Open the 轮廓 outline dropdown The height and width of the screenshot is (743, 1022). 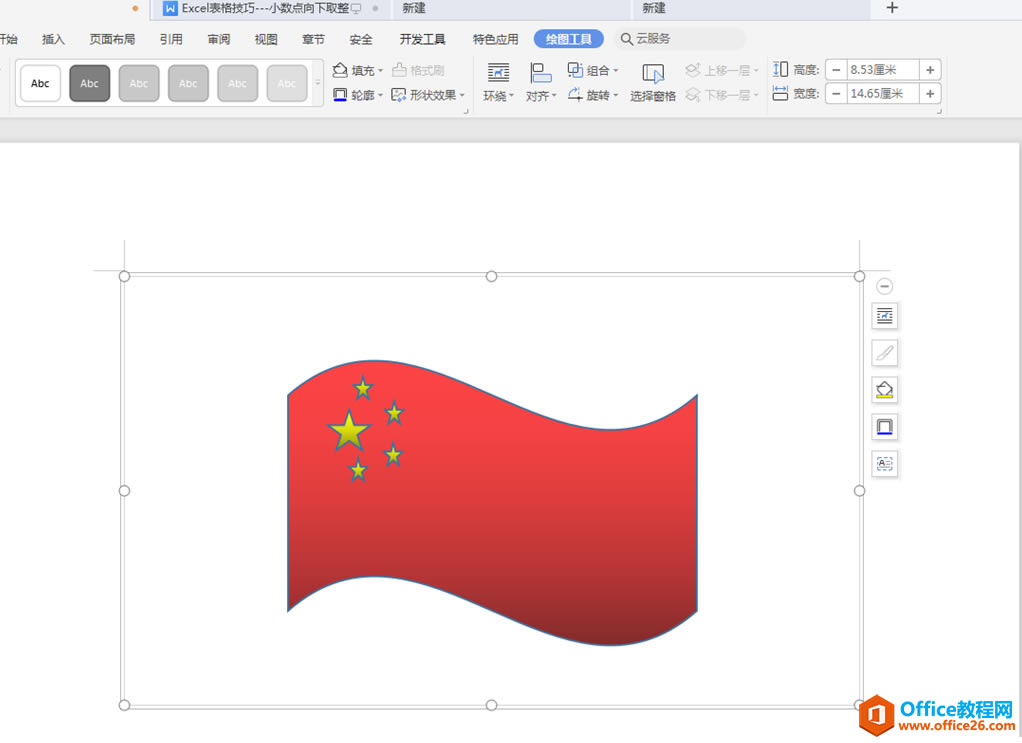[358, 95]
